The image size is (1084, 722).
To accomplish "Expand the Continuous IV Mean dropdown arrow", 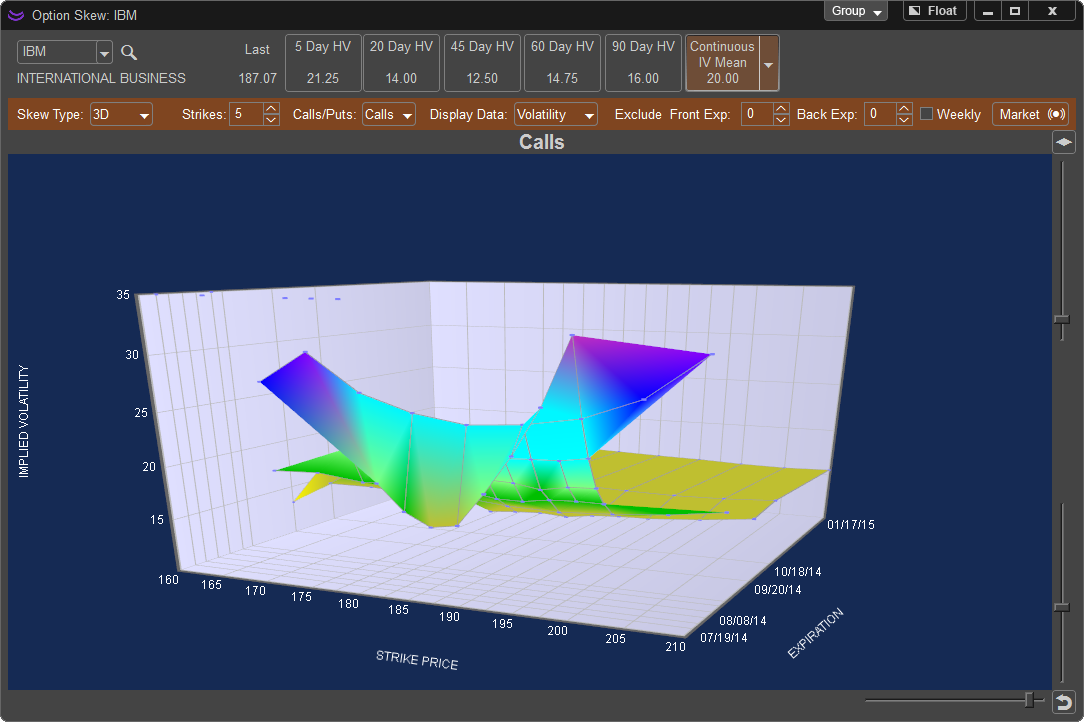I will coord(769,64).
